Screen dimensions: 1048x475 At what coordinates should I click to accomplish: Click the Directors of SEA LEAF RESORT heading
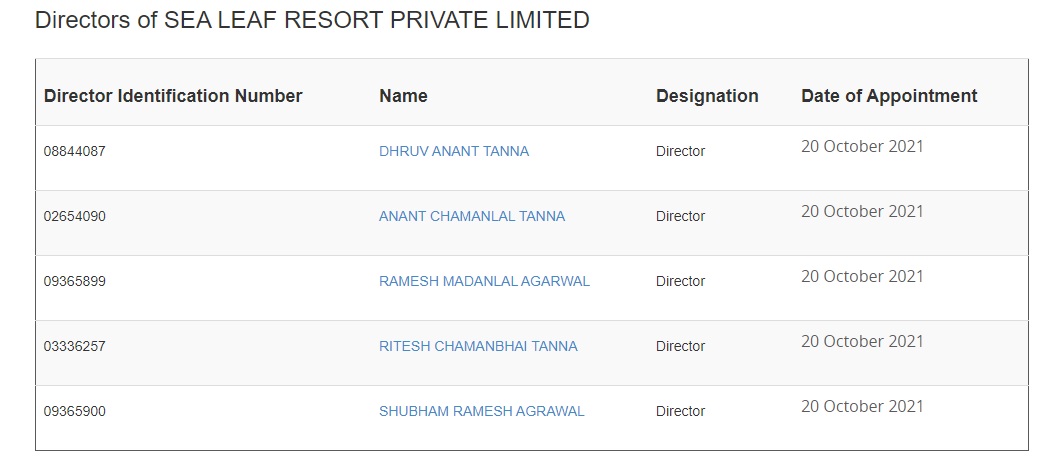(312, 20)
